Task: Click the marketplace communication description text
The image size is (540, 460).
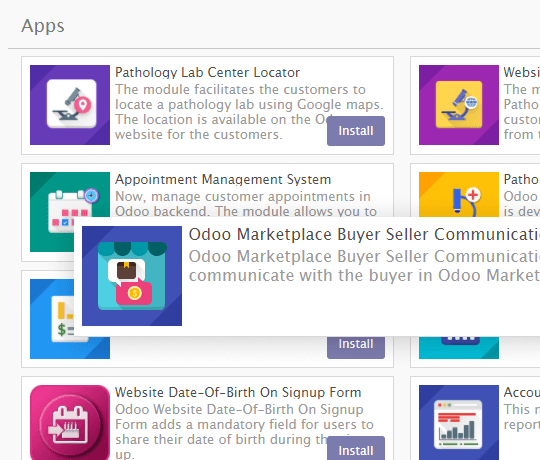Action: coord(364,266)
